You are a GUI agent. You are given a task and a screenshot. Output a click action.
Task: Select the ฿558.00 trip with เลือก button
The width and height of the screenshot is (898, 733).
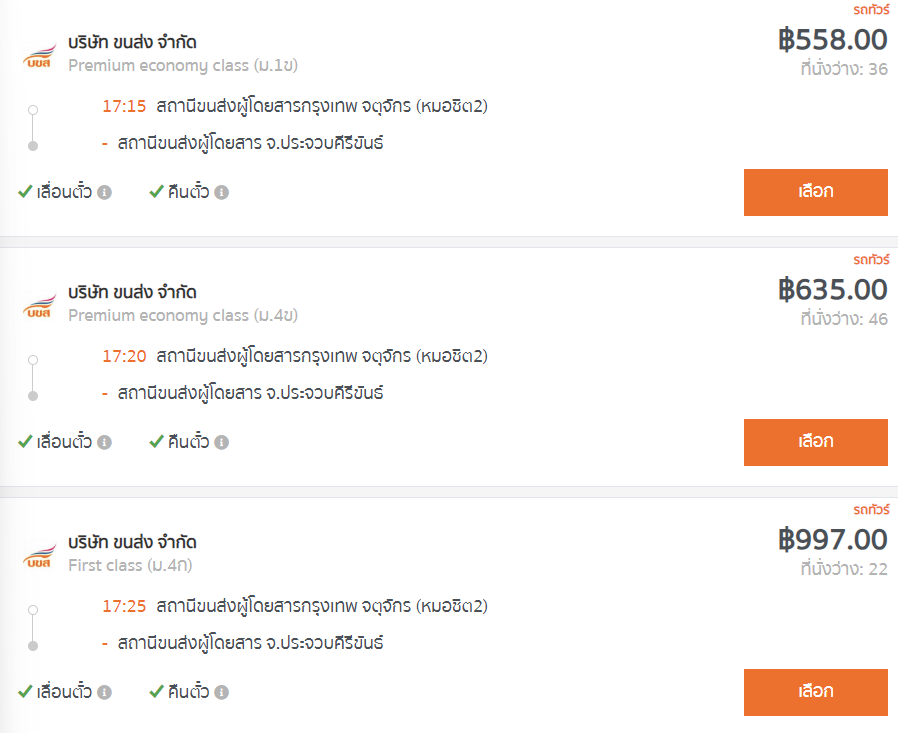816,192
